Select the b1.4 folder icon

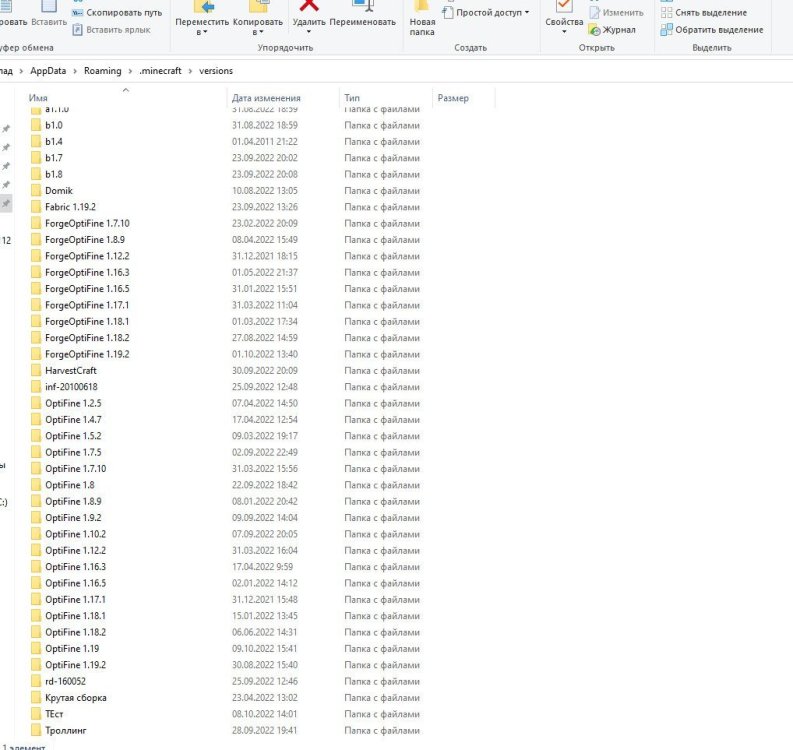click(36, 142)
